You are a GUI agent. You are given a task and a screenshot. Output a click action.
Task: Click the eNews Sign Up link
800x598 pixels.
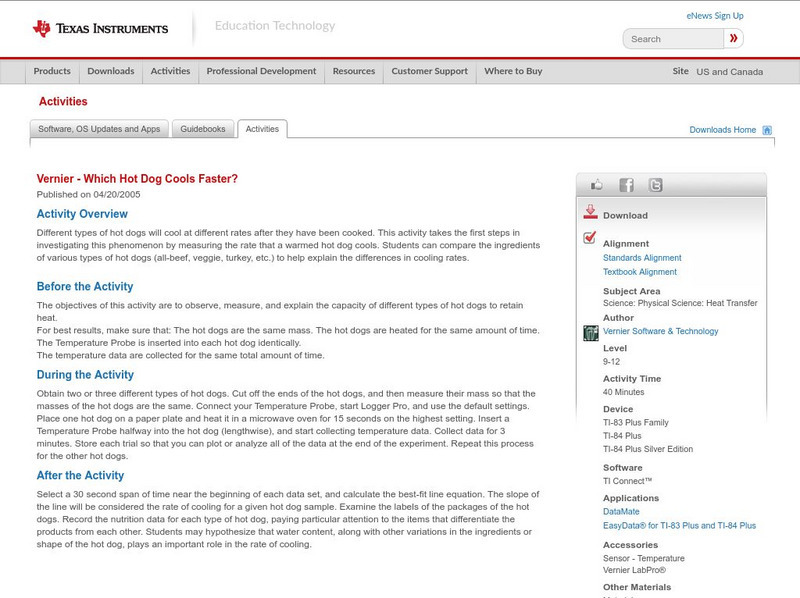pos(715,16)
